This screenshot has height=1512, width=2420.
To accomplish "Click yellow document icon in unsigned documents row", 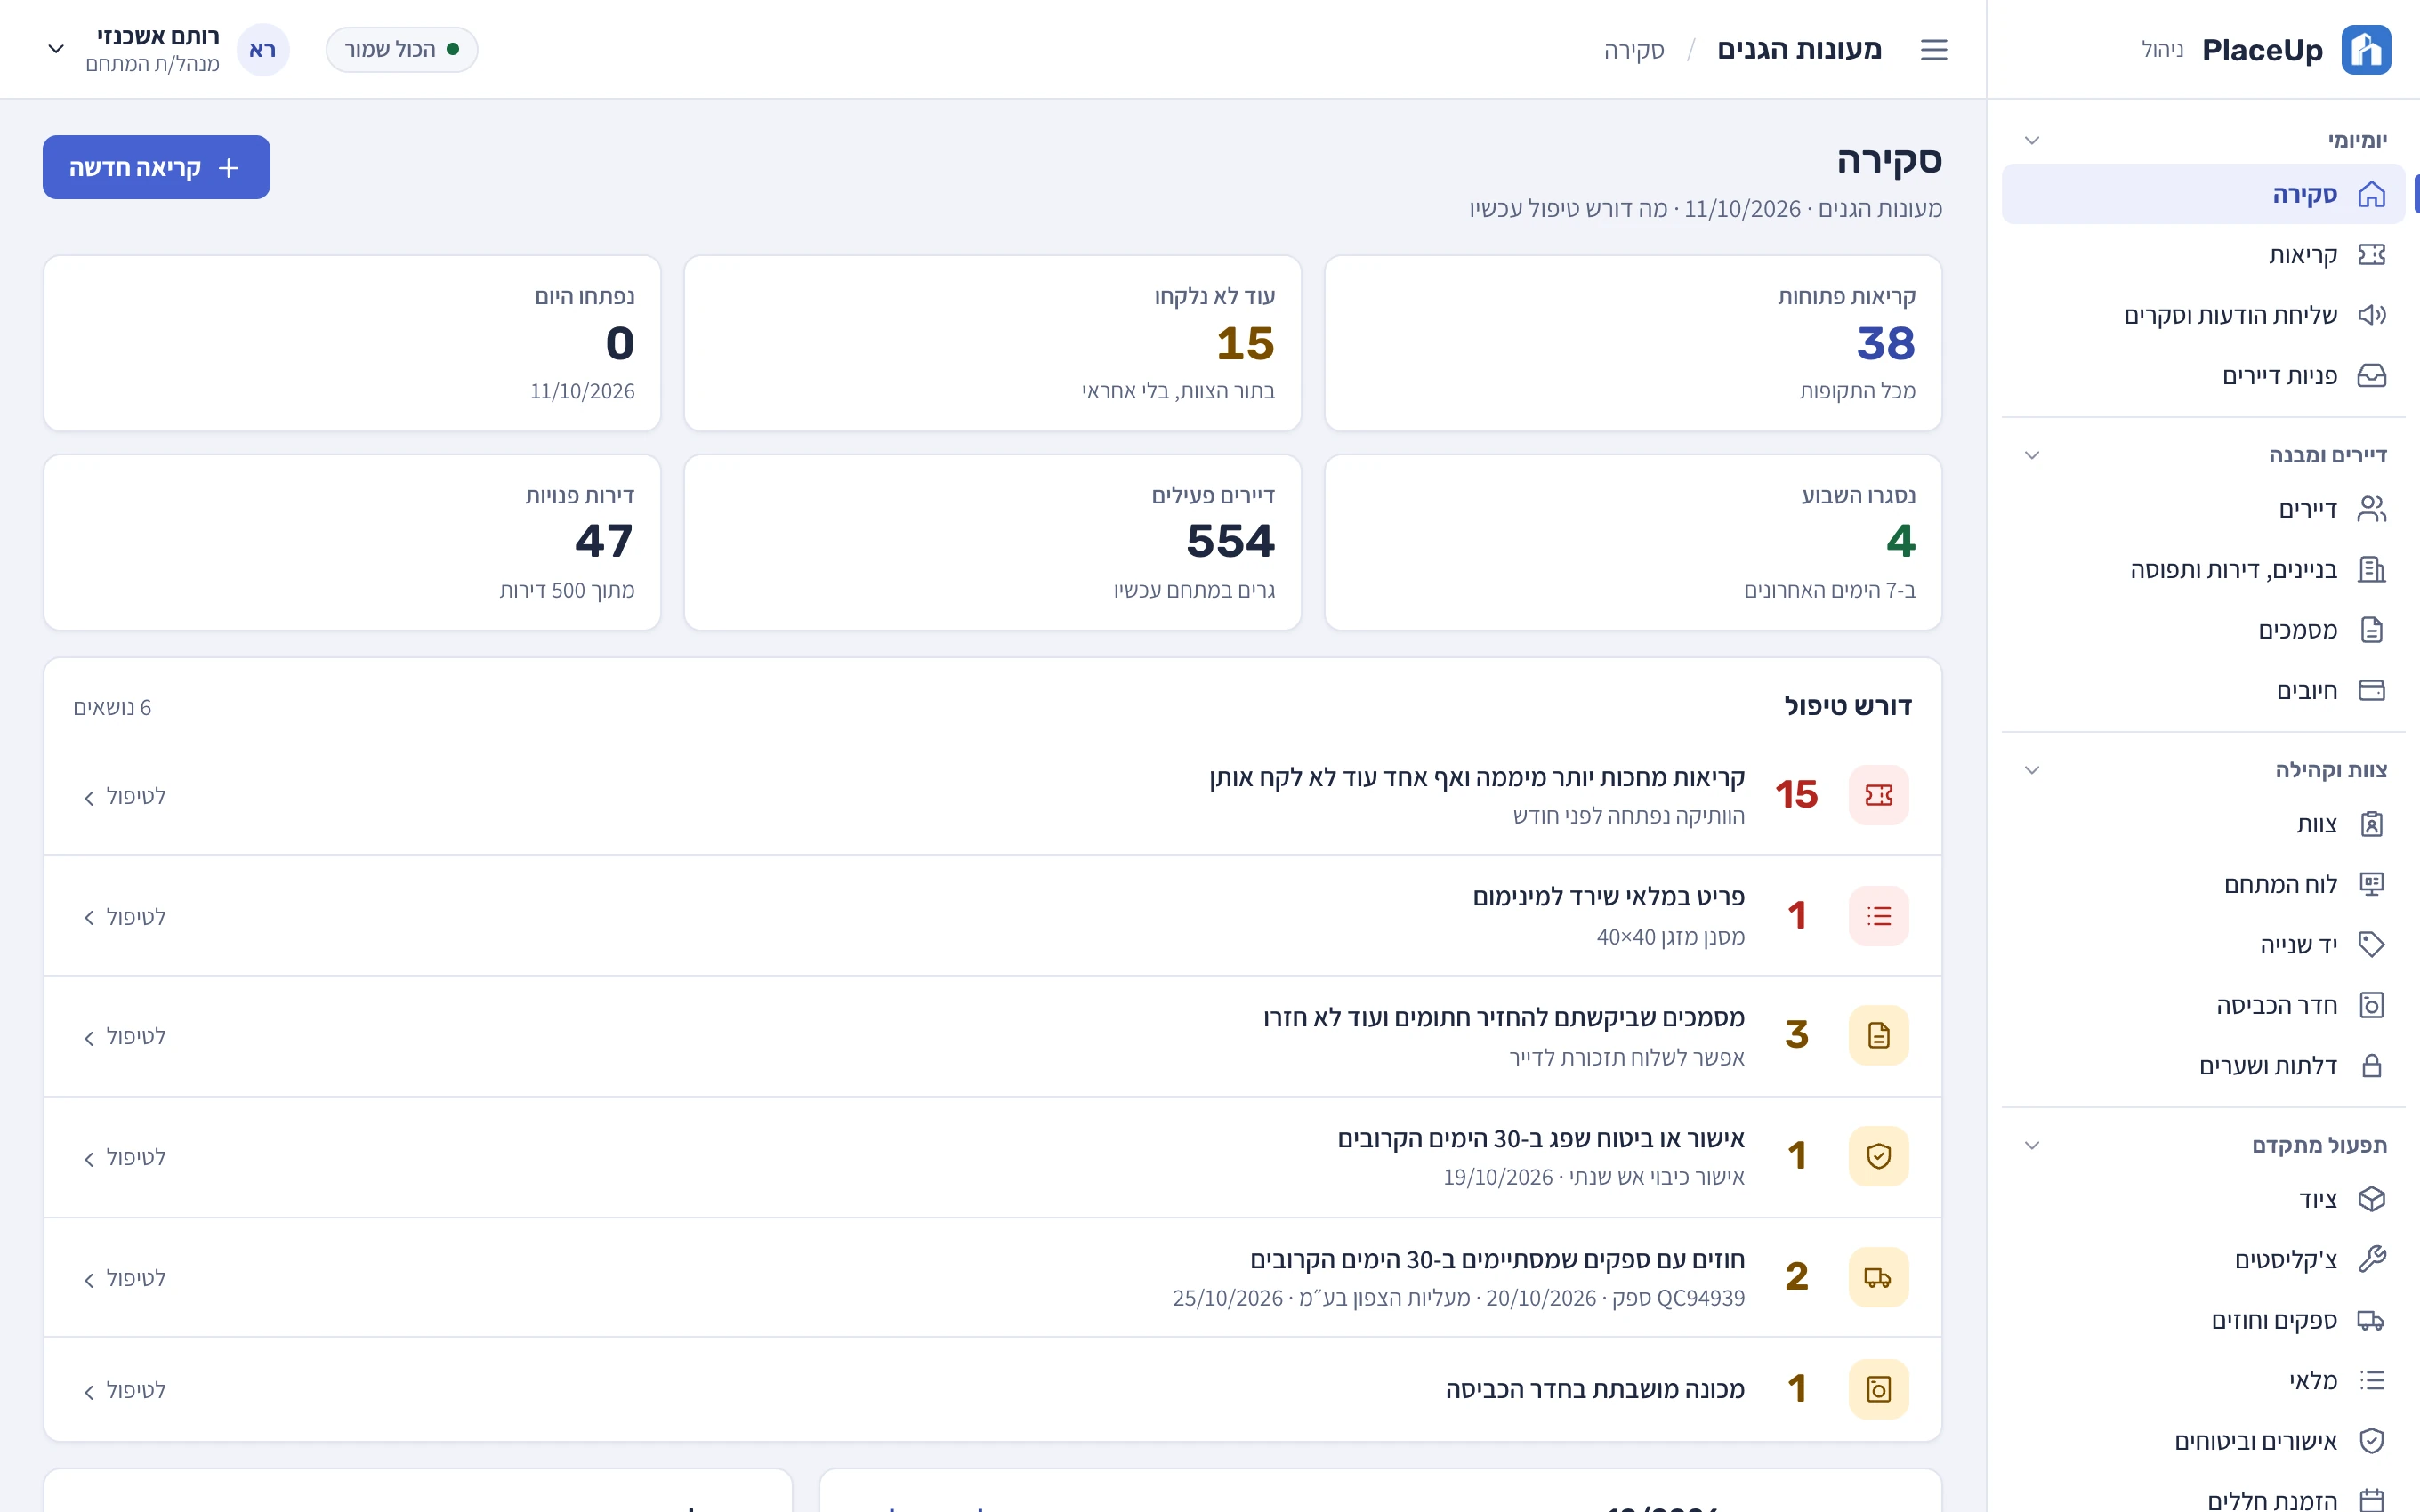I will (1878, 1035).
